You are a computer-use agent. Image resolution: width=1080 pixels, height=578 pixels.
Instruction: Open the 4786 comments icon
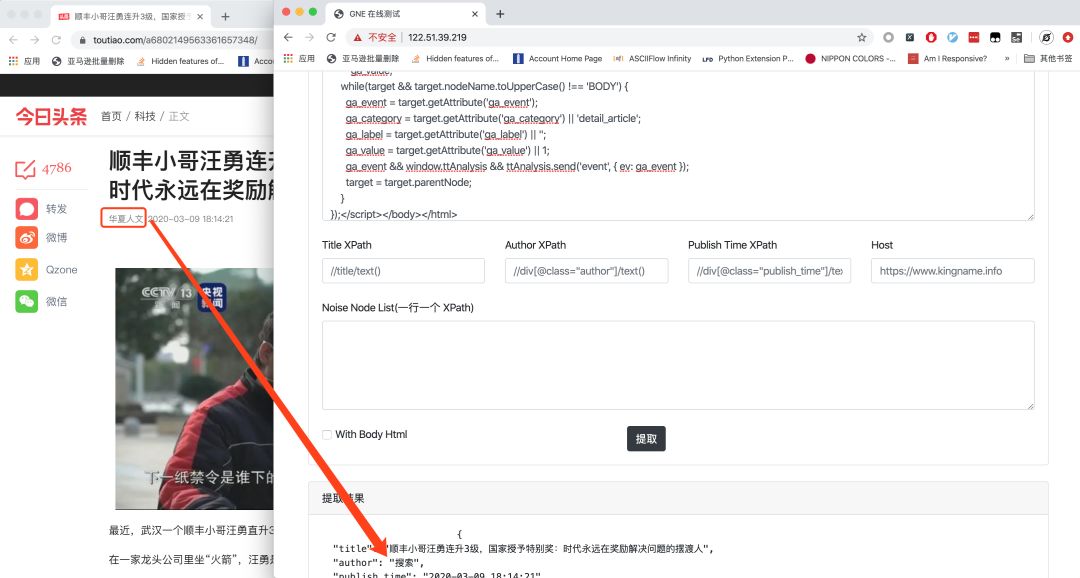point(25,169)
